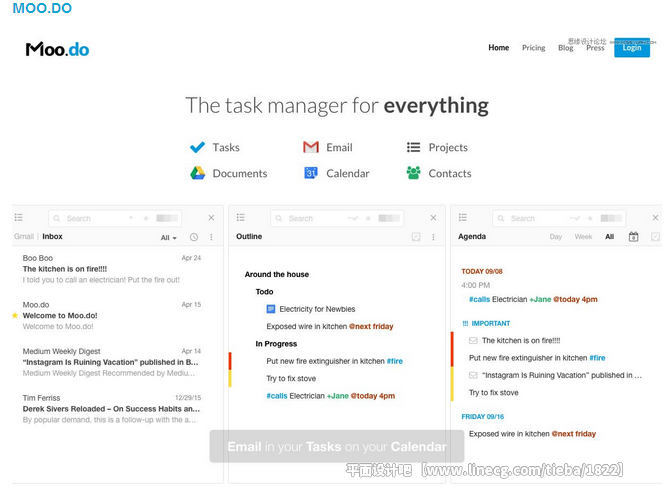Screen dimensions: 664x489
Task: Open the Home nav item
Action: (x=498, y=48)
